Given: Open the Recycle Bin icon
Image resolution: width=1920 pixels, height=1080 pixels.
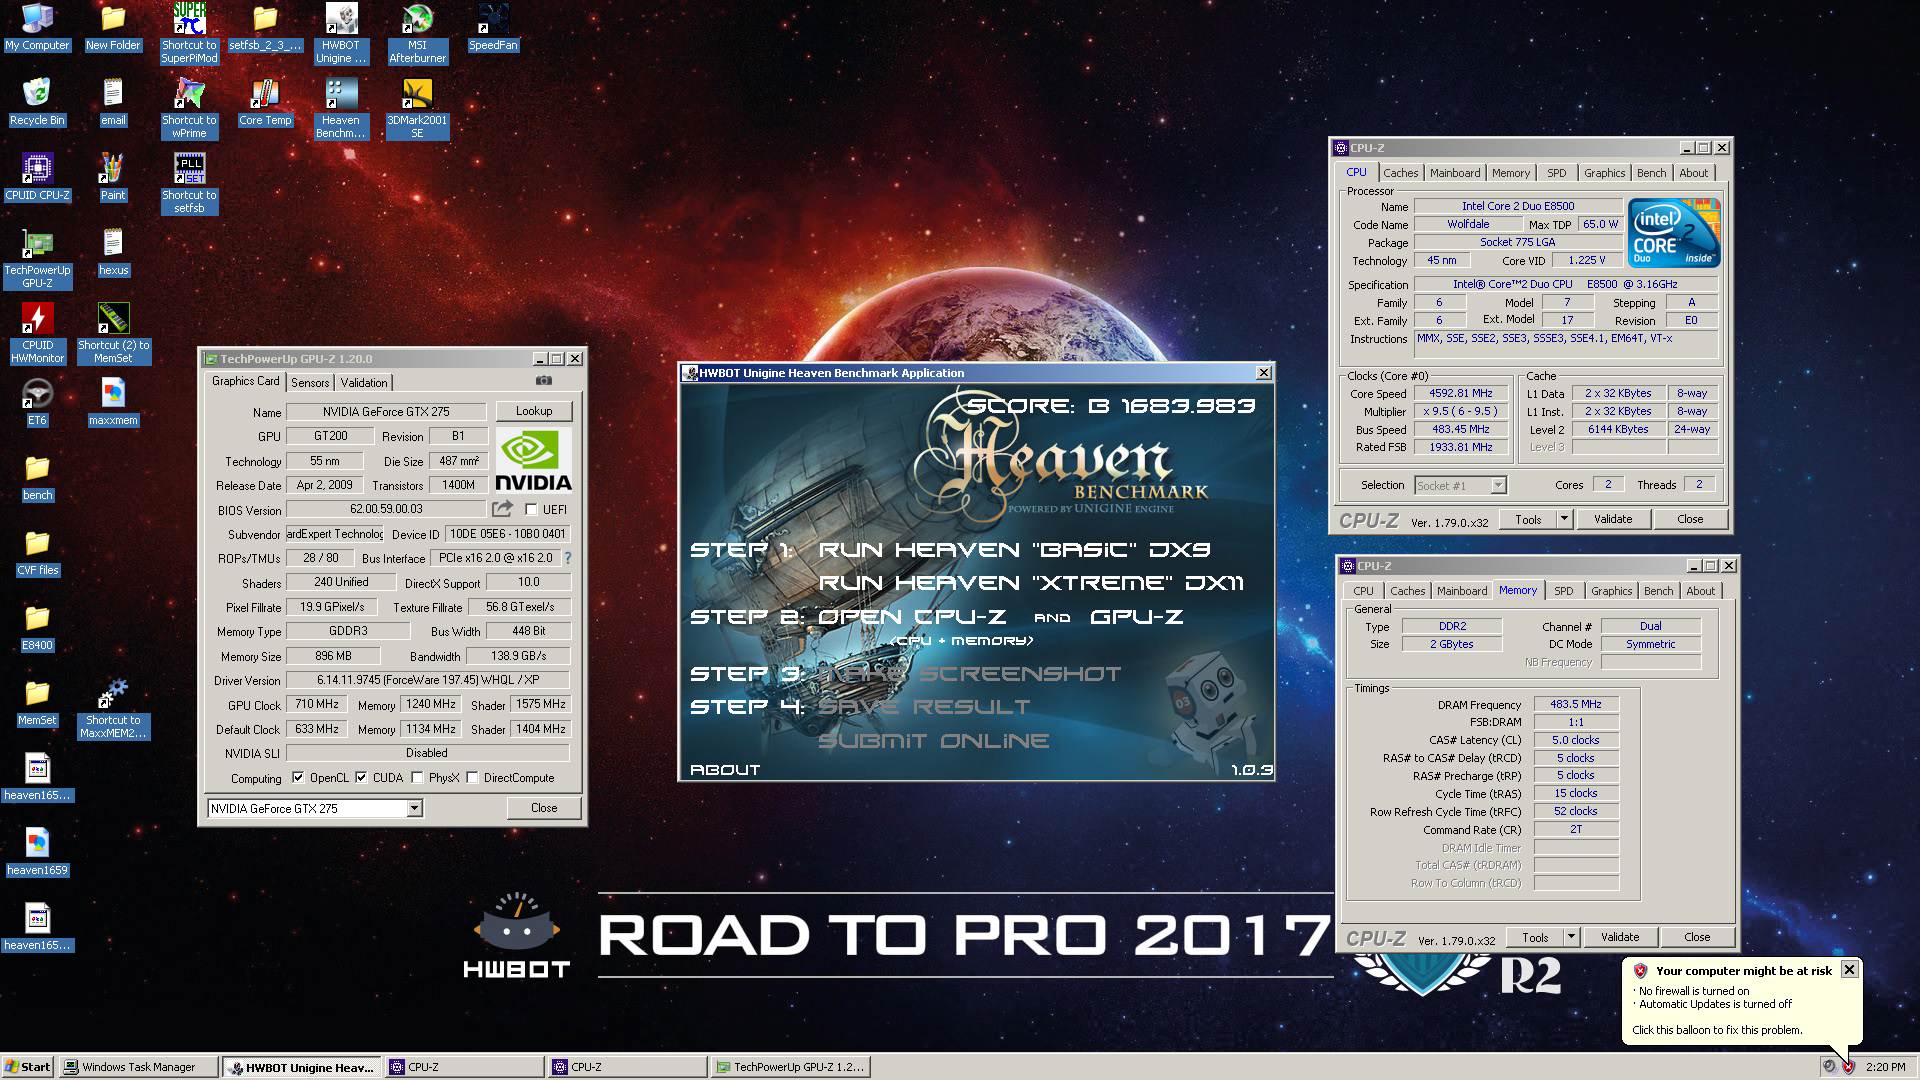Looking at the screenshot, I should pos(37,102).
